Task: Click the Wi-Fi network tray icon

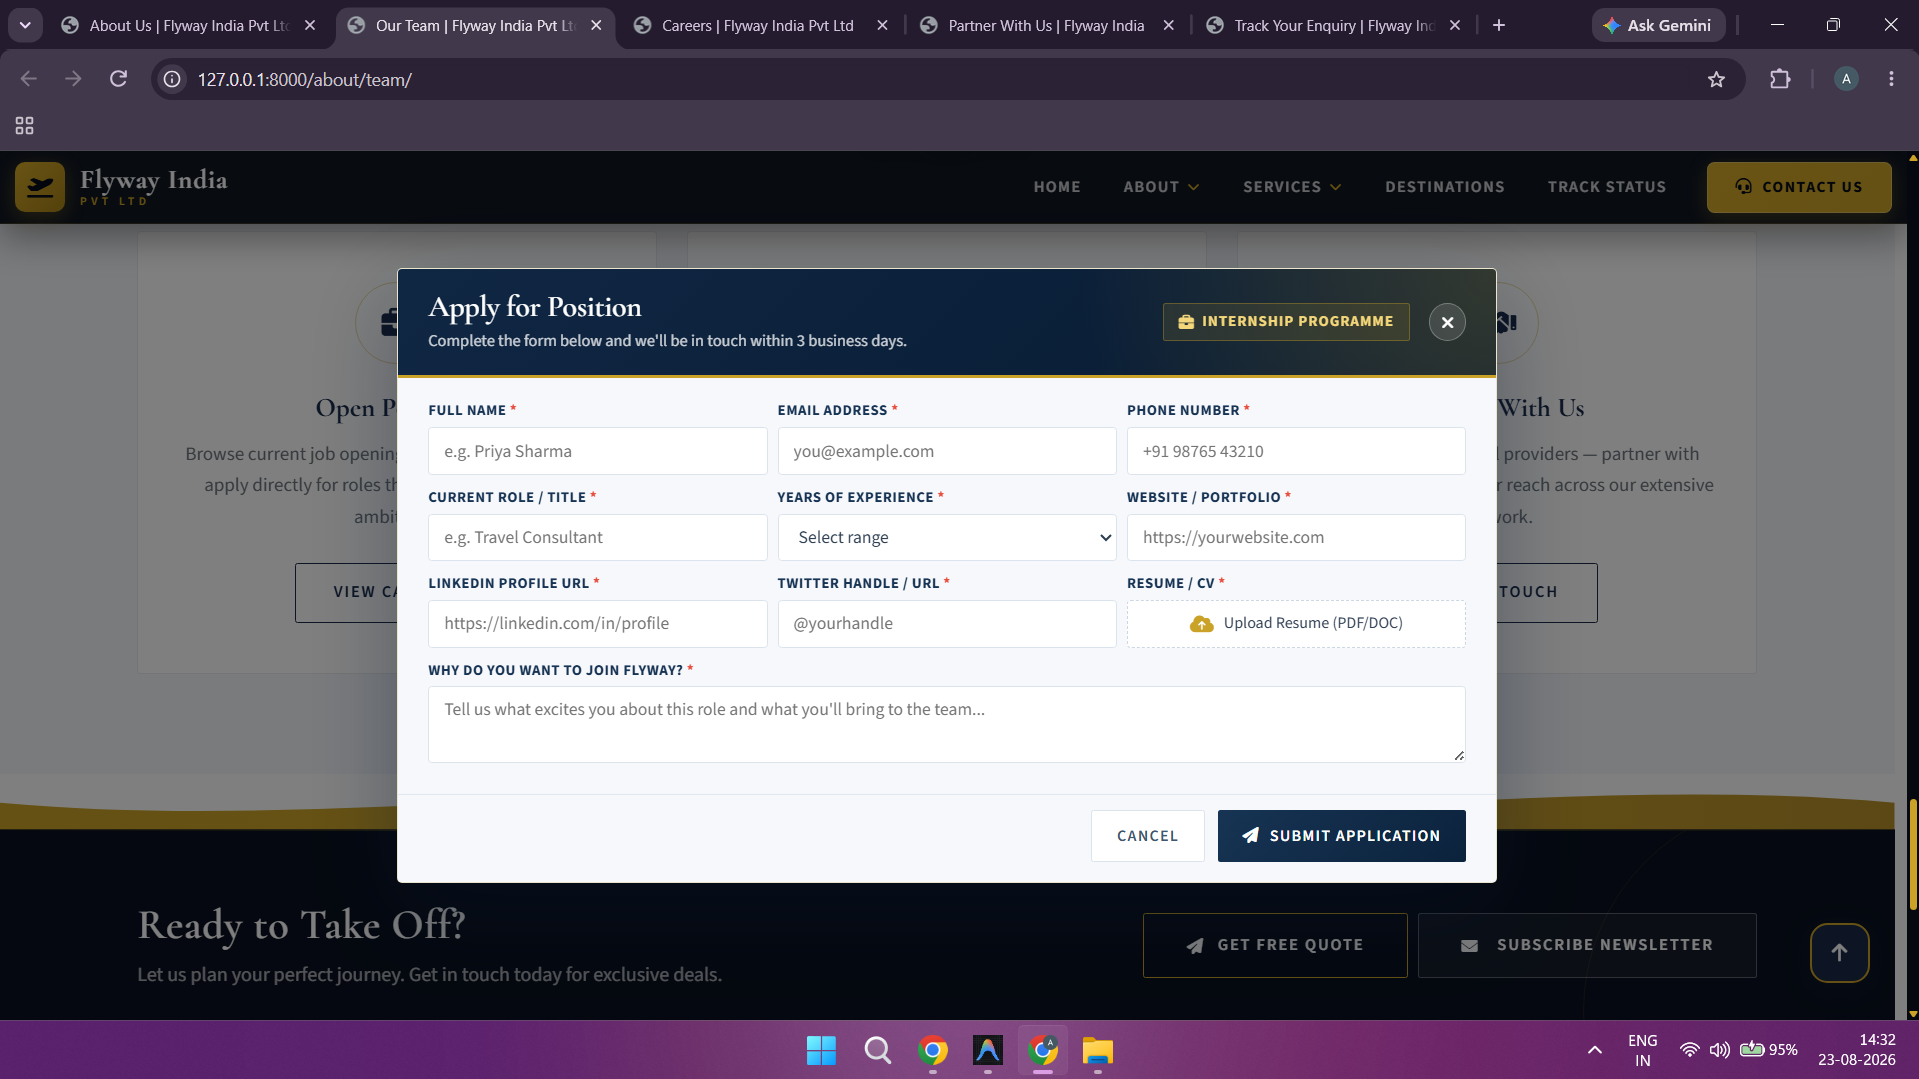Action: [1689, 1050]
